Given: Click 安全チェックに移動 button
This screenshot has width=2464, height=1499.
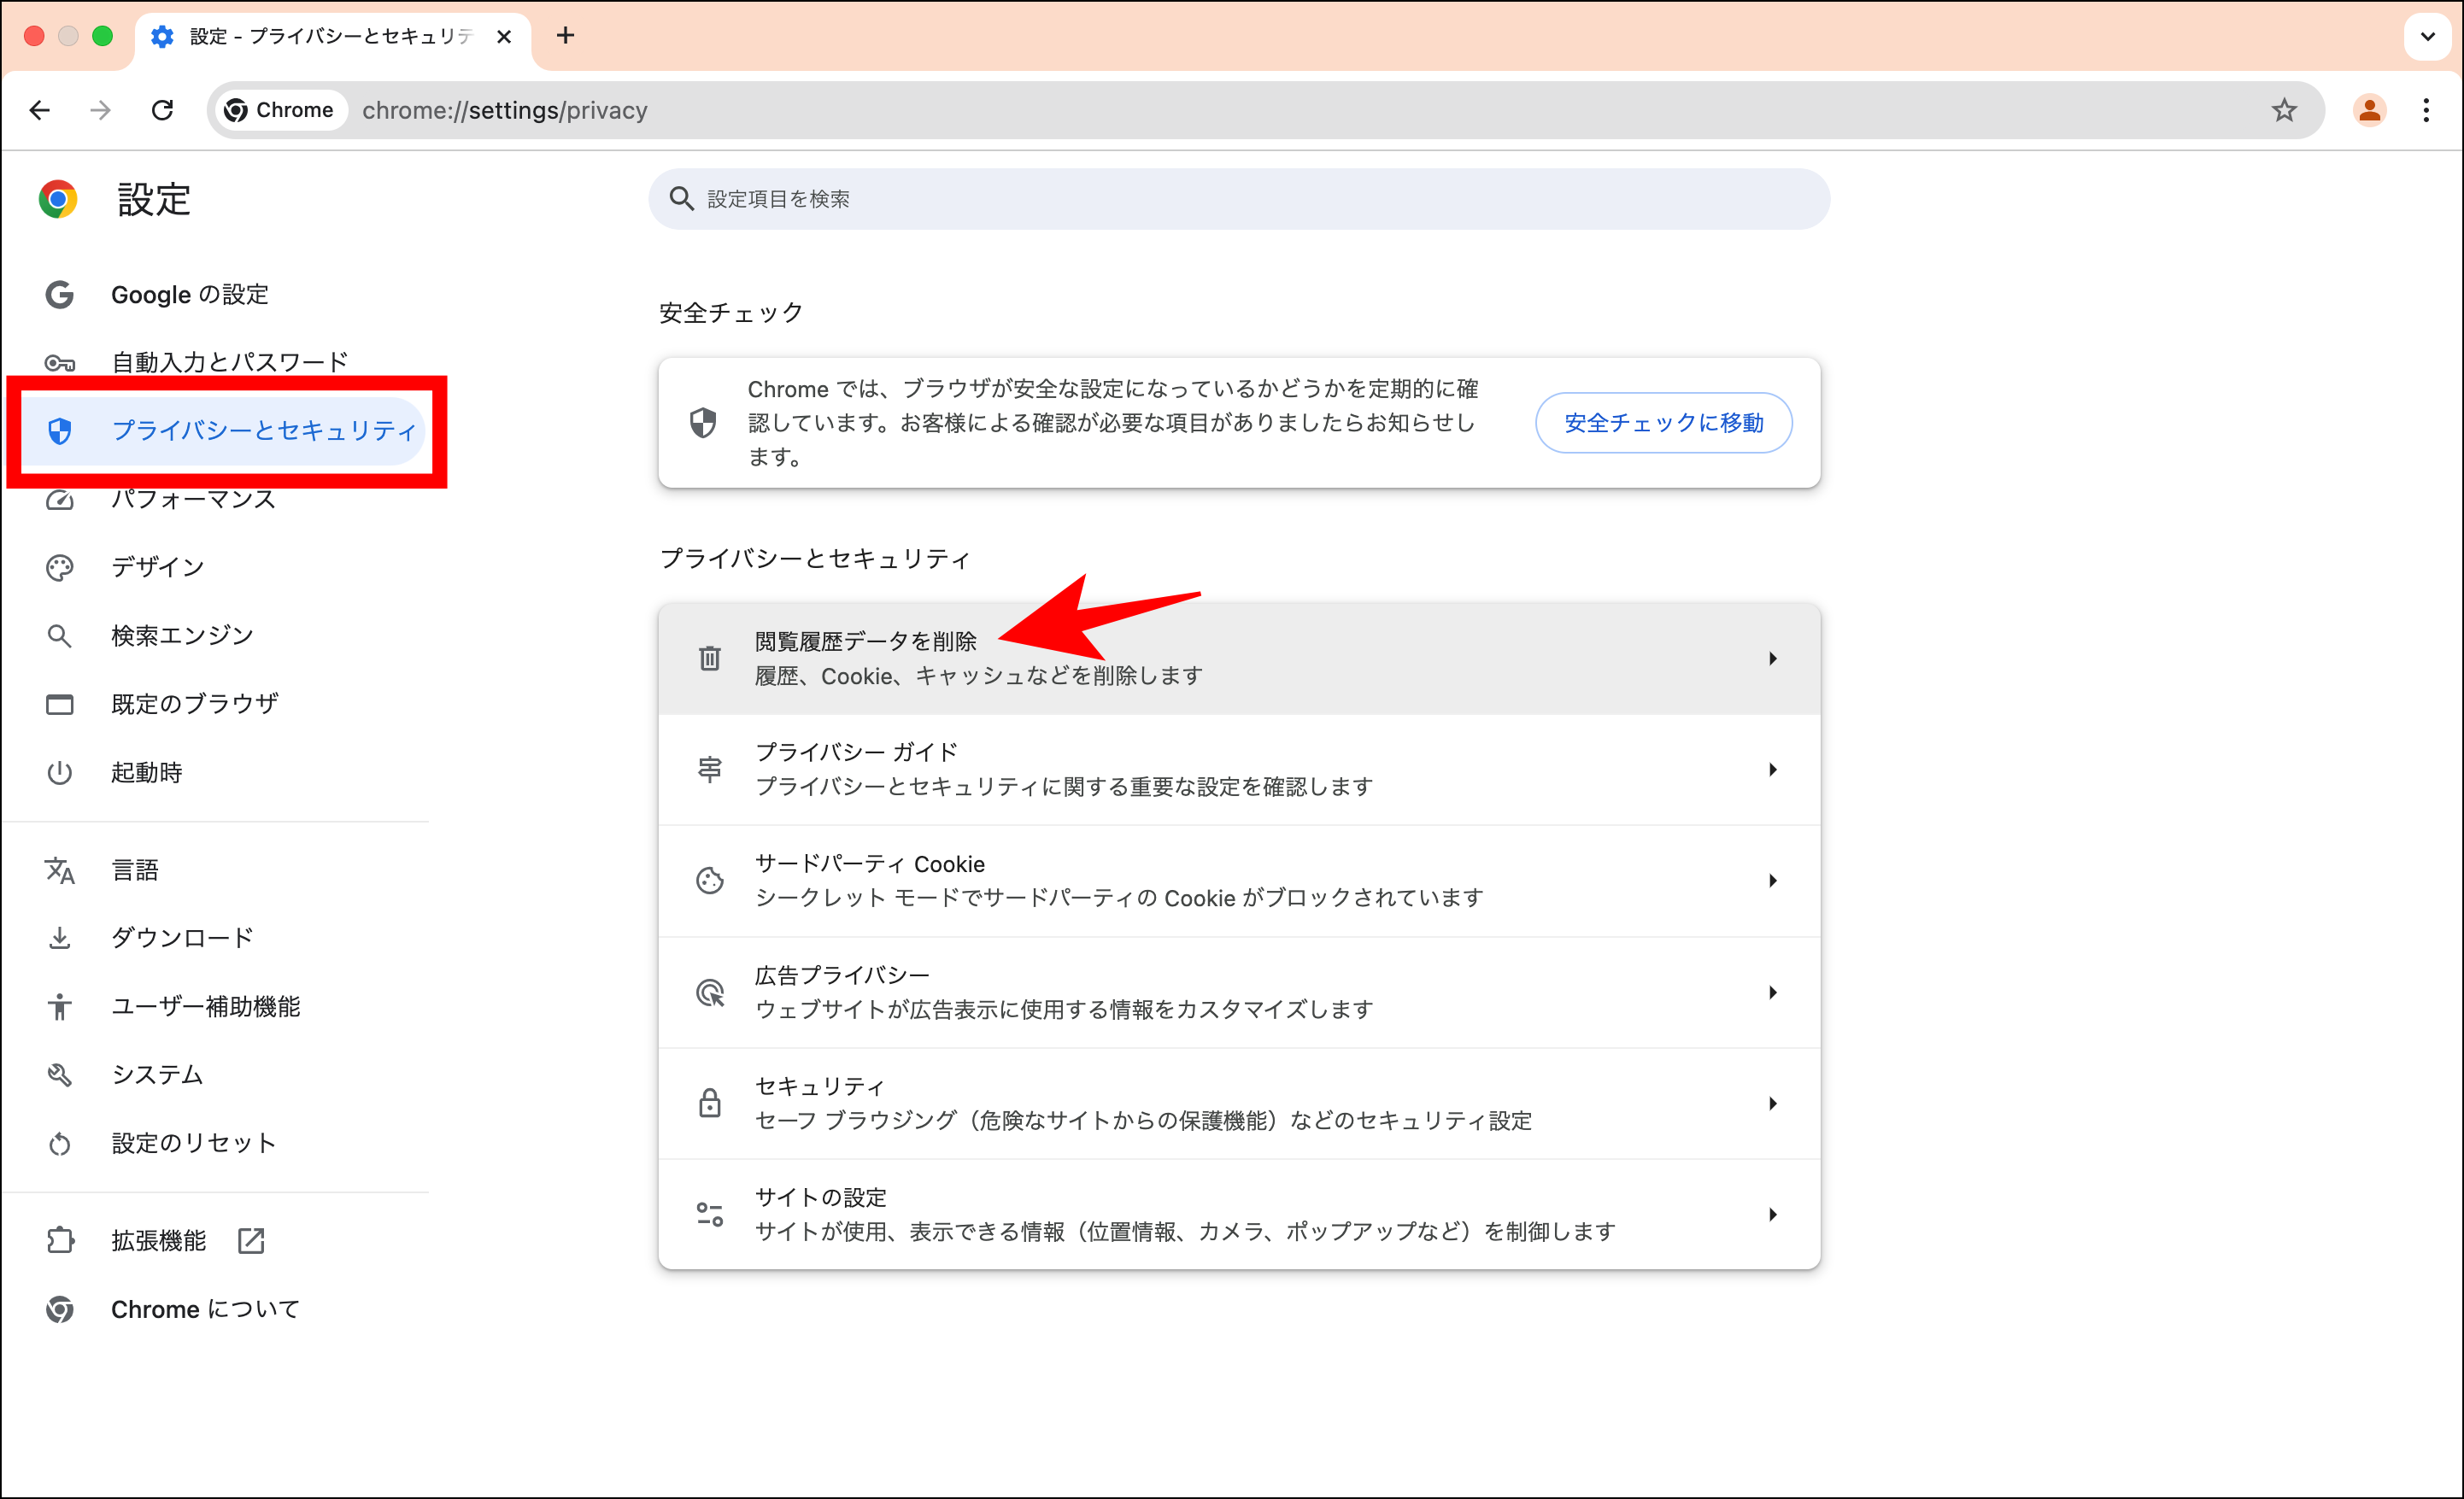Looking at the screenshot, I should [x=1663, y=423].
